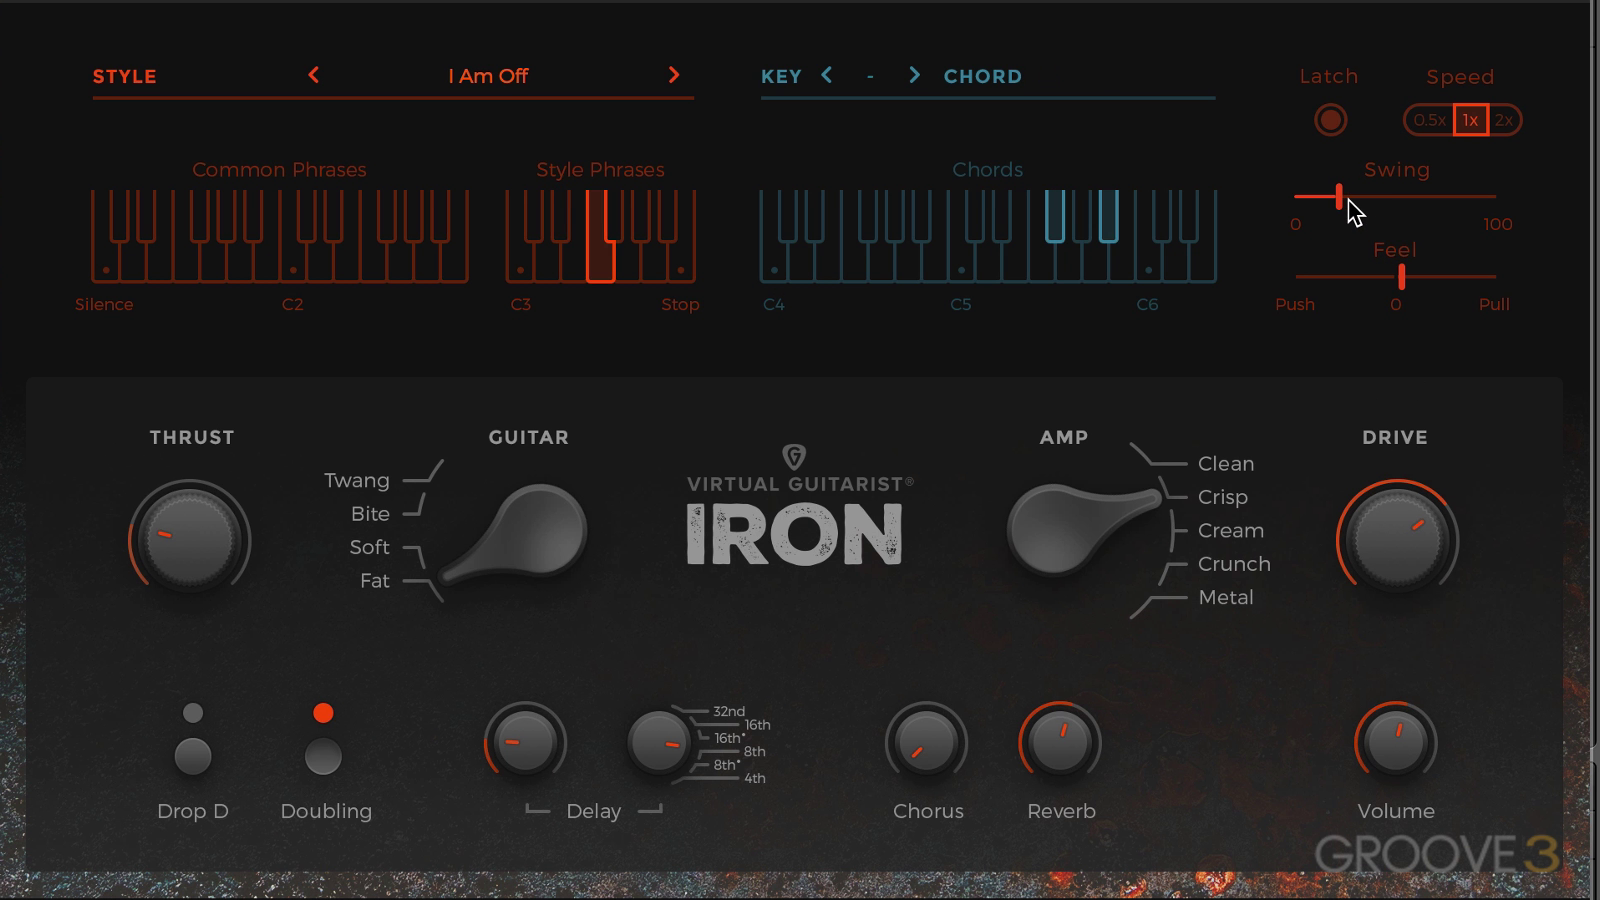This screenshot has height=900, width=1600.
Task: Click the Delay amount knob
Action: pos(525,742)
